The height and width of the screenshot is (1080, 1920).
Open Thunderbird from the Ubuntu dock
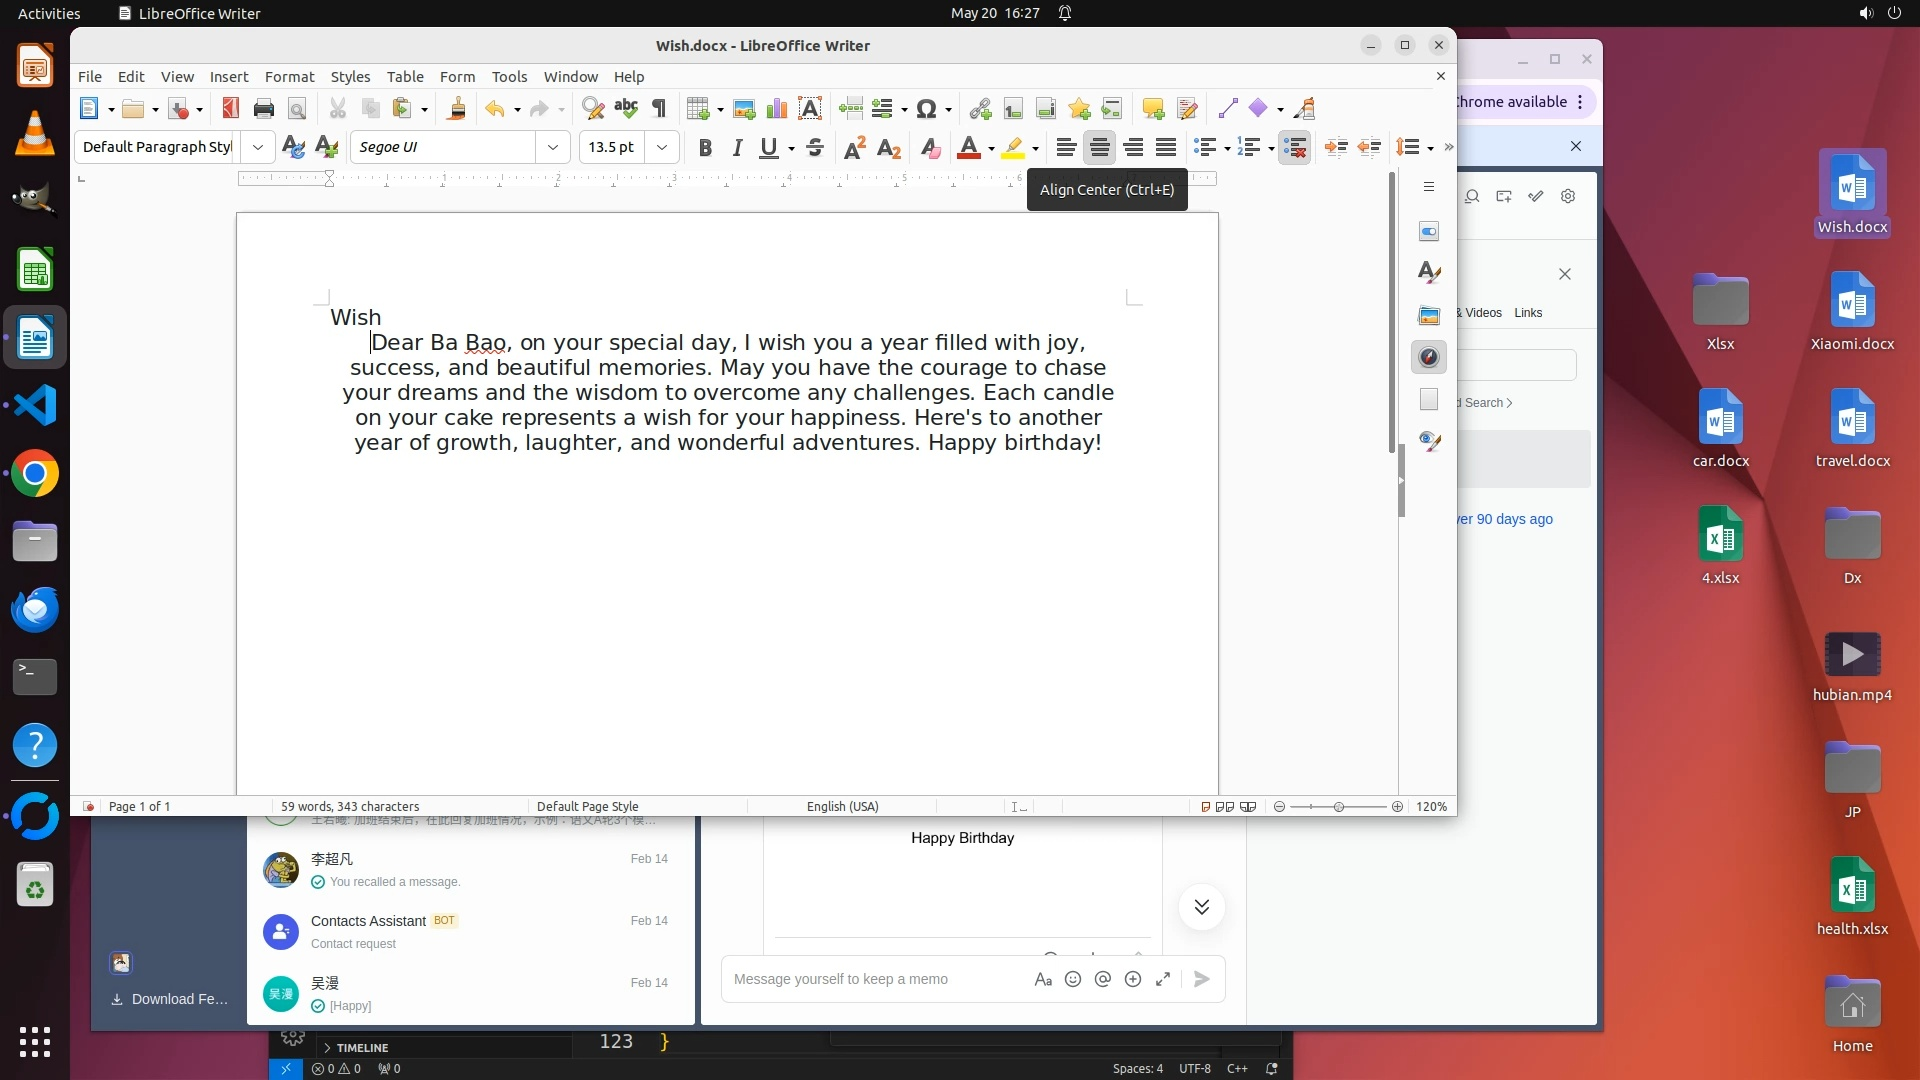[x=35, y=609]
